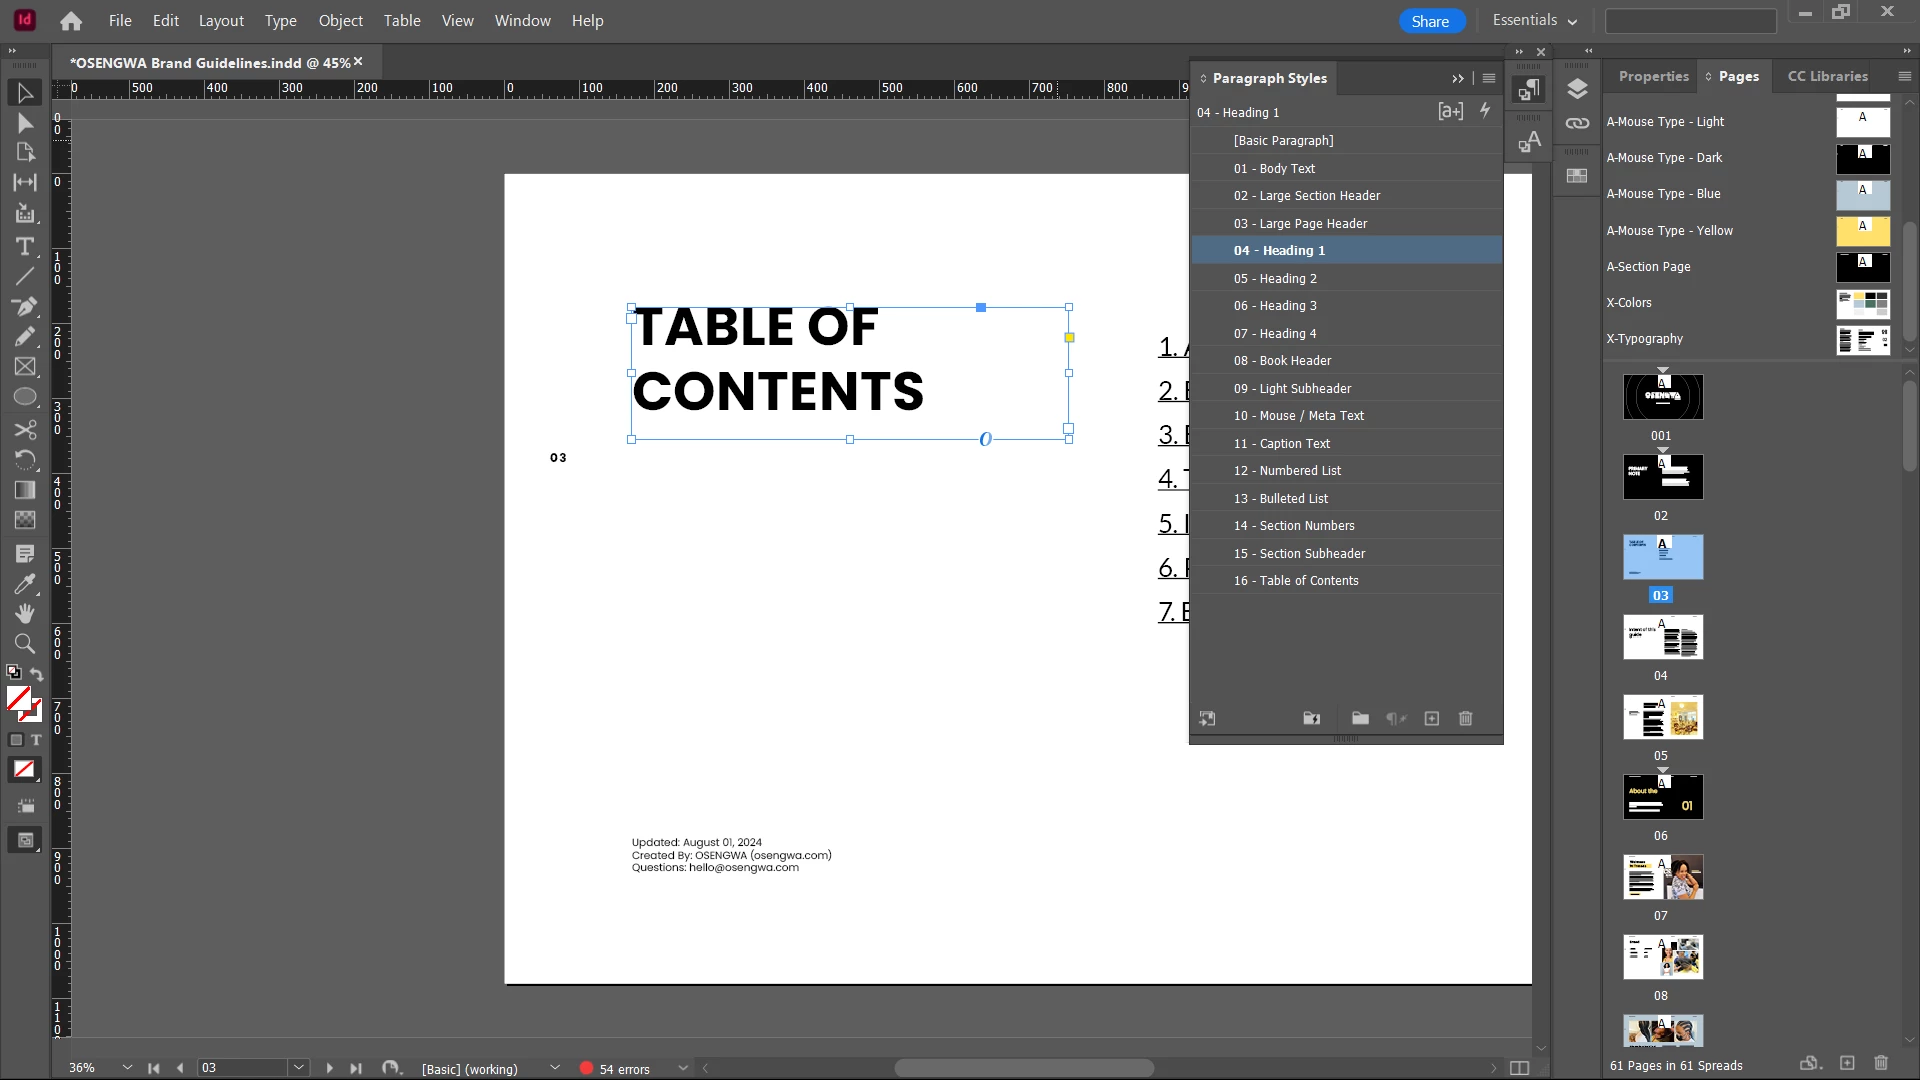Select the Pen tool
The height and width of the screenshot is (1080, 1920).
[x=25, y=306]
